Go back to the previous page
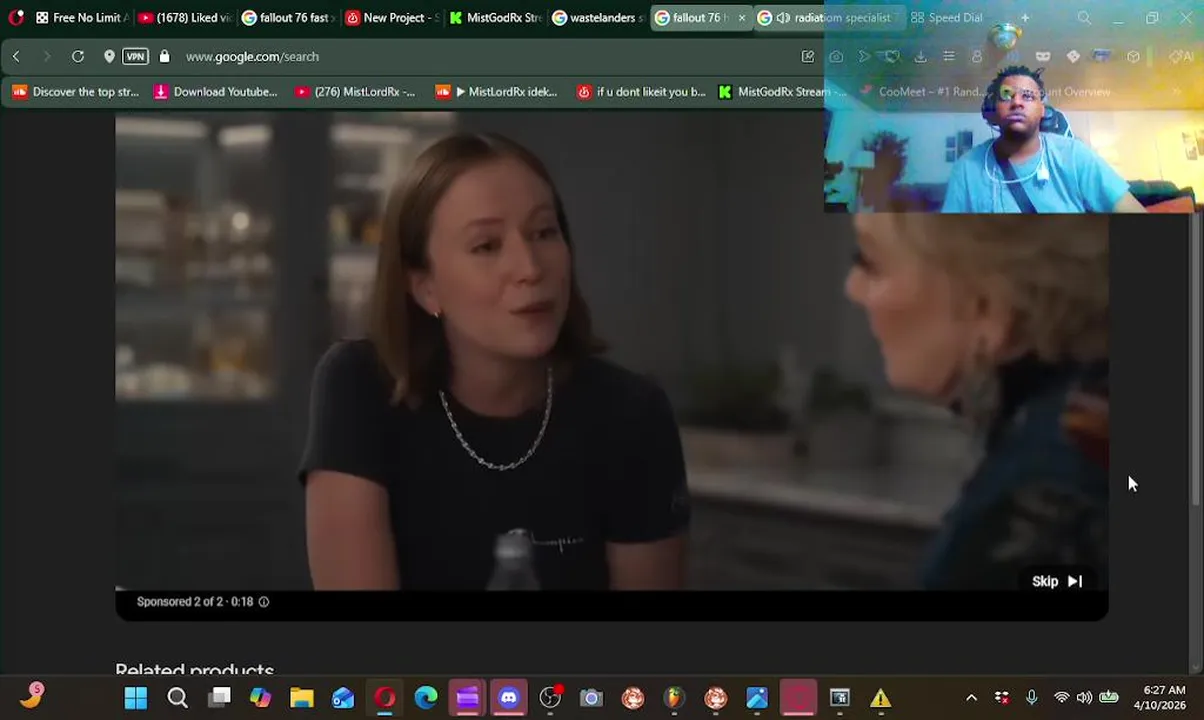1204x720 pixels. (x=16, y=57)
